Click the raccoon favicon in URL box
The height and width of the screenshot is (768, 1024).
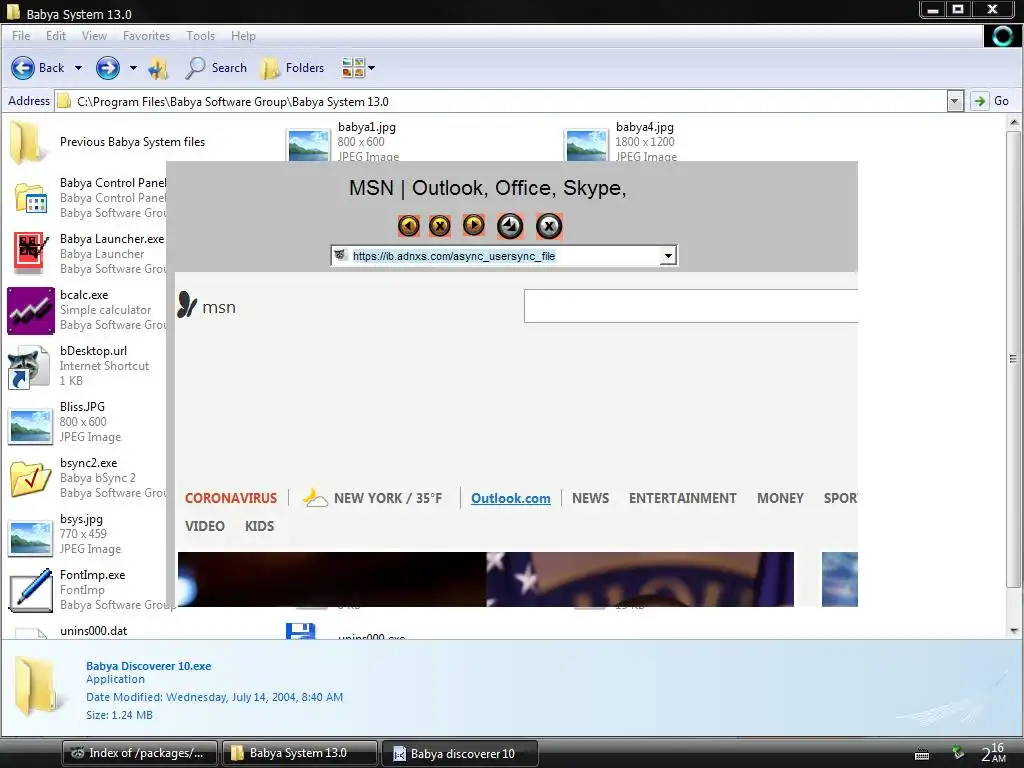[x=340, y=255]
